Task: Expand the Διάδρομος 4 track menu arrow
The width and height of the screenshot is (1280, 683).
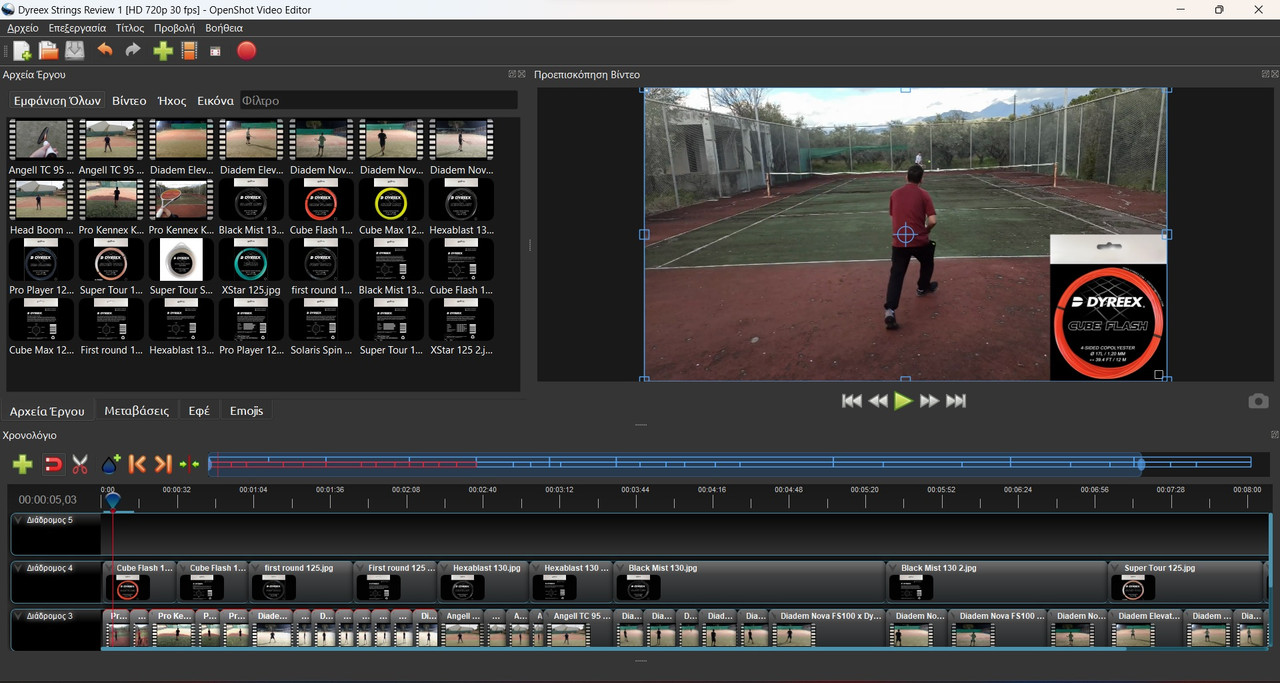Action: click(18, 568)
